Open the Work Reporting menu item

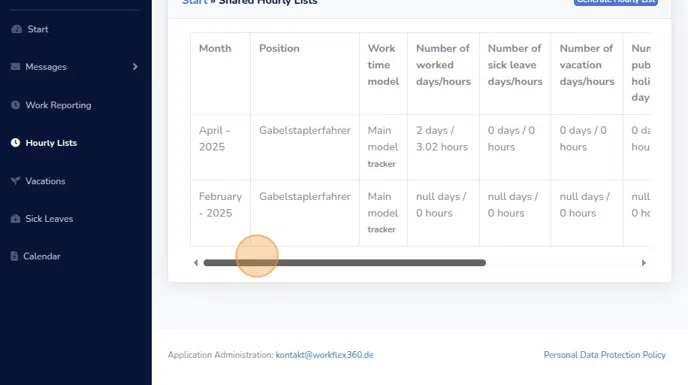[x=58, y=105]
